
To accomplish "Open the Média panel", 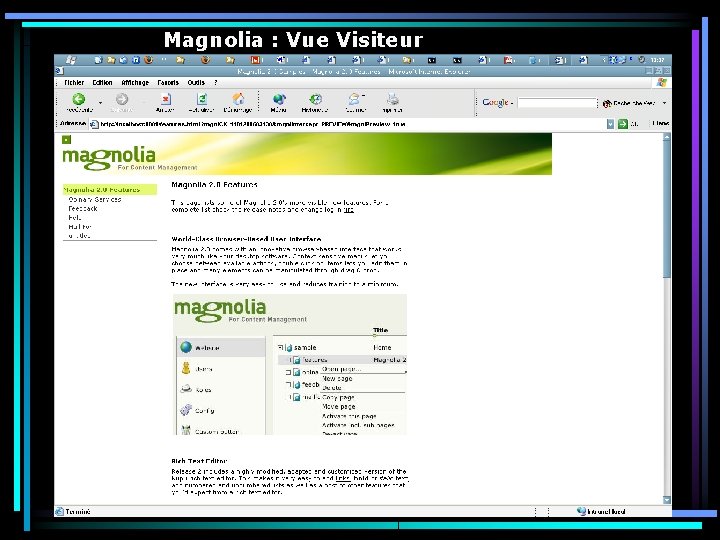I will [x=279, y=102].
